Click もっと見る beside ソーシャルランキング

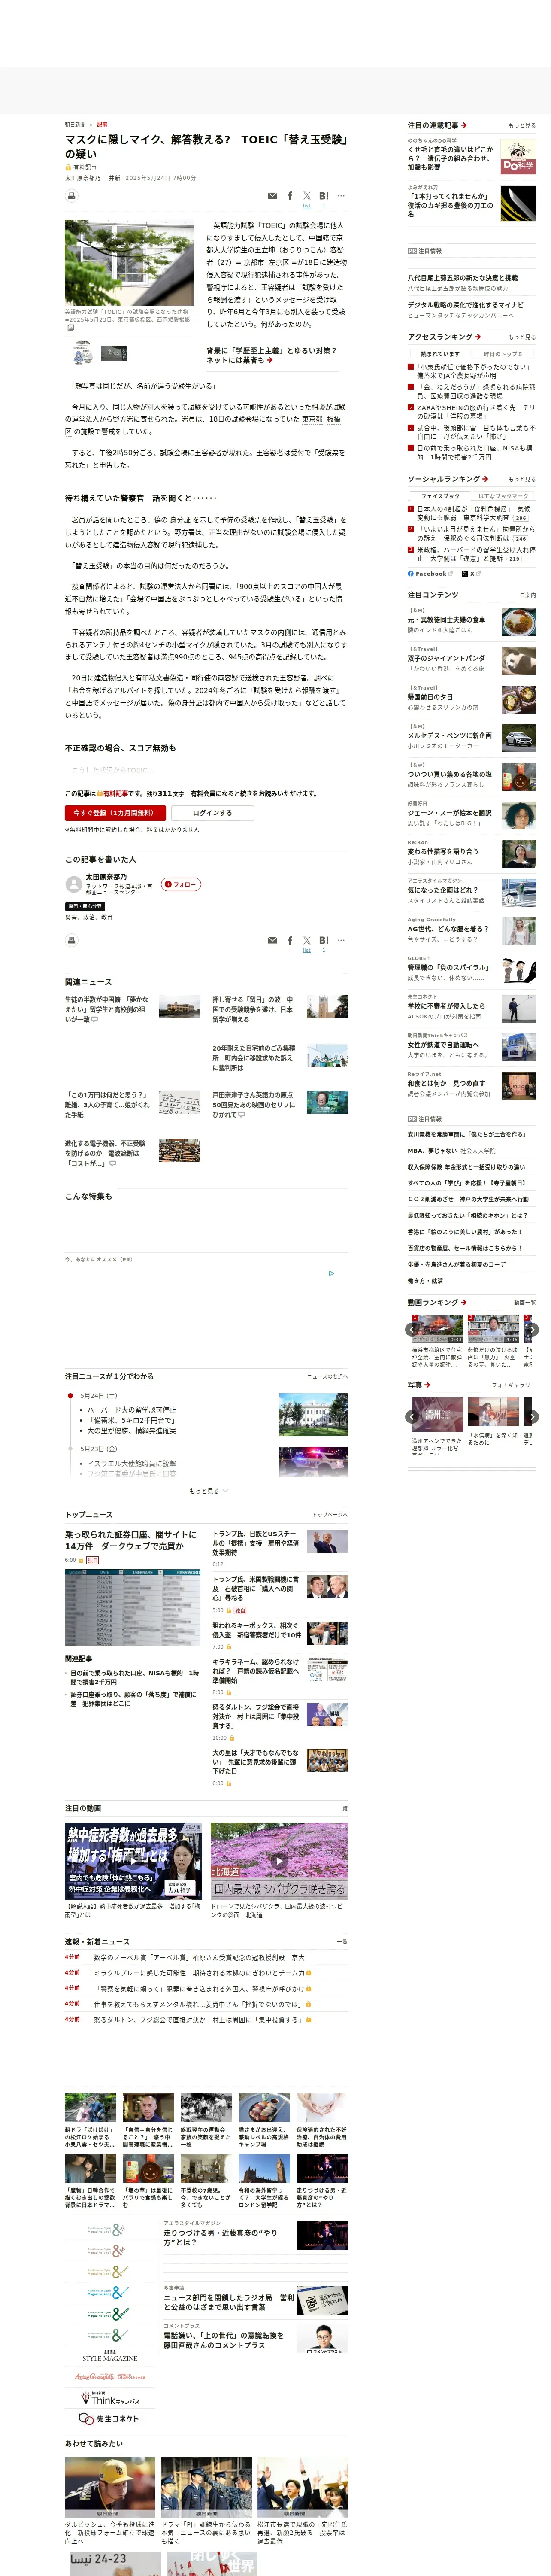click(x=522, y=479)
